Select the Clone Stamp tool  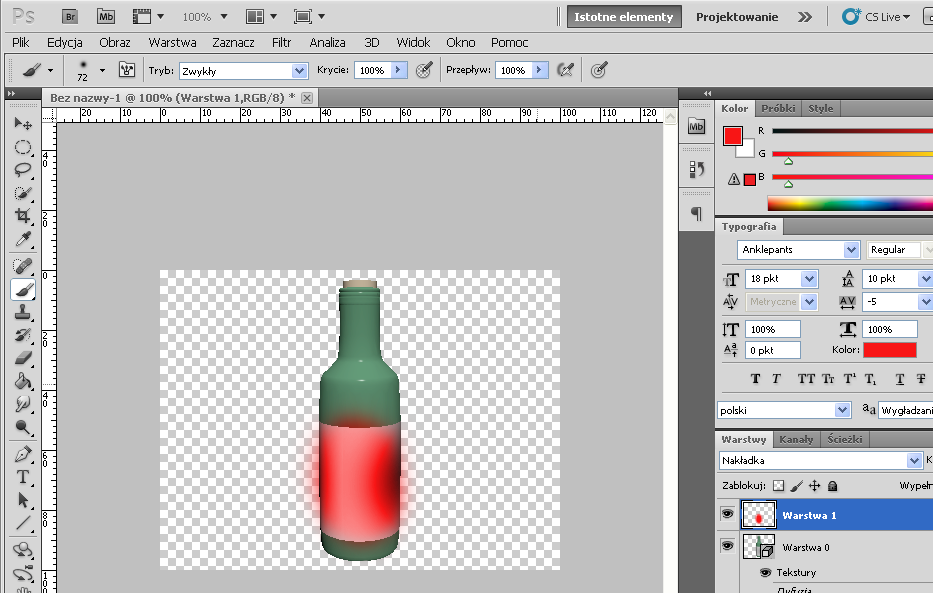pyautogui.click(x=23, y=312)
